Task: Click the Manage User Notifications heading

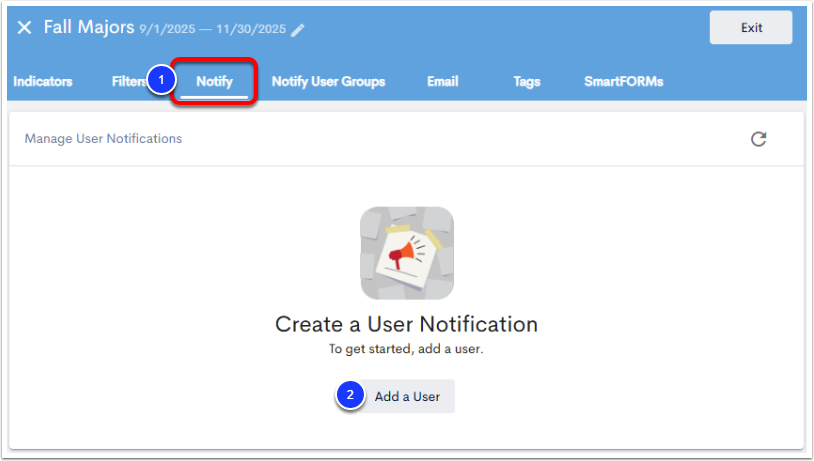Action: [x=103, y=139]
